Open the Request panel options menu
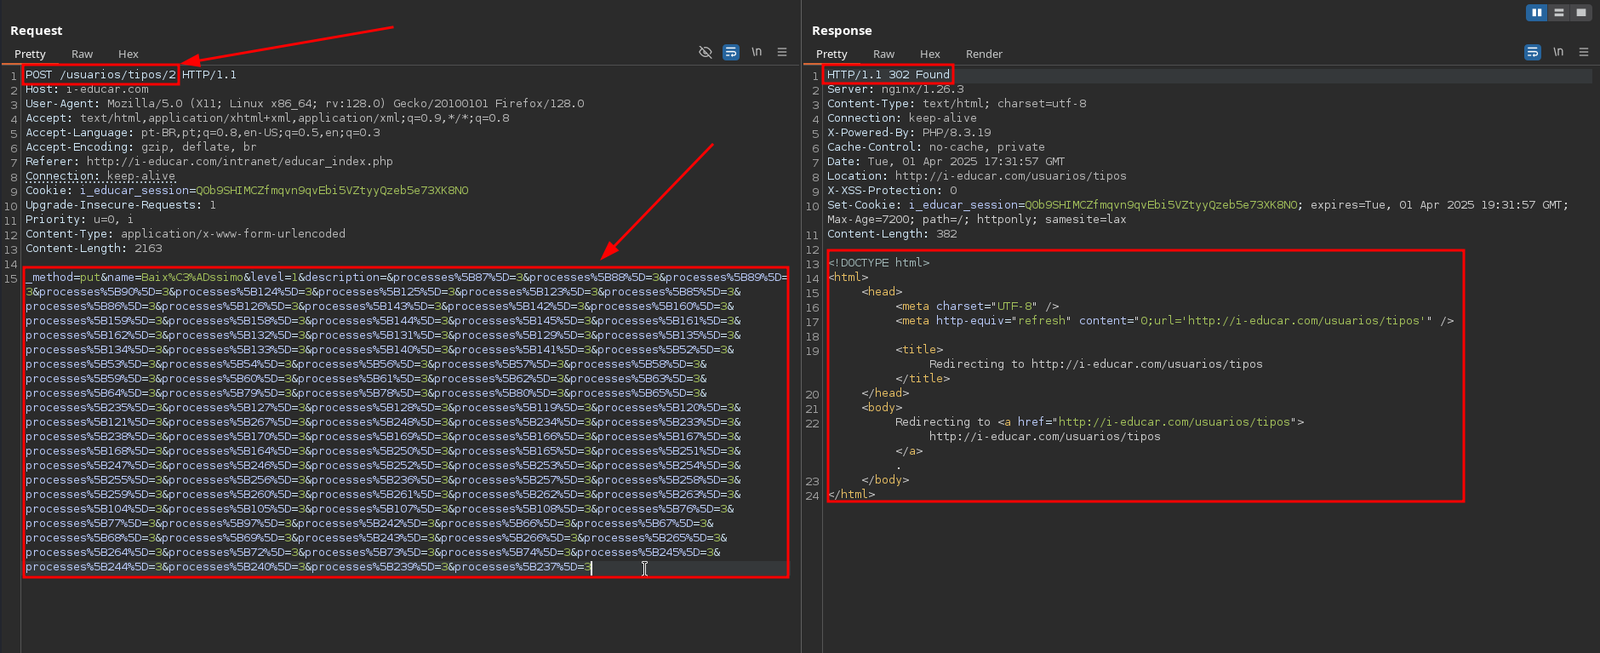The image size is (1600, 653). click(782, 52)
